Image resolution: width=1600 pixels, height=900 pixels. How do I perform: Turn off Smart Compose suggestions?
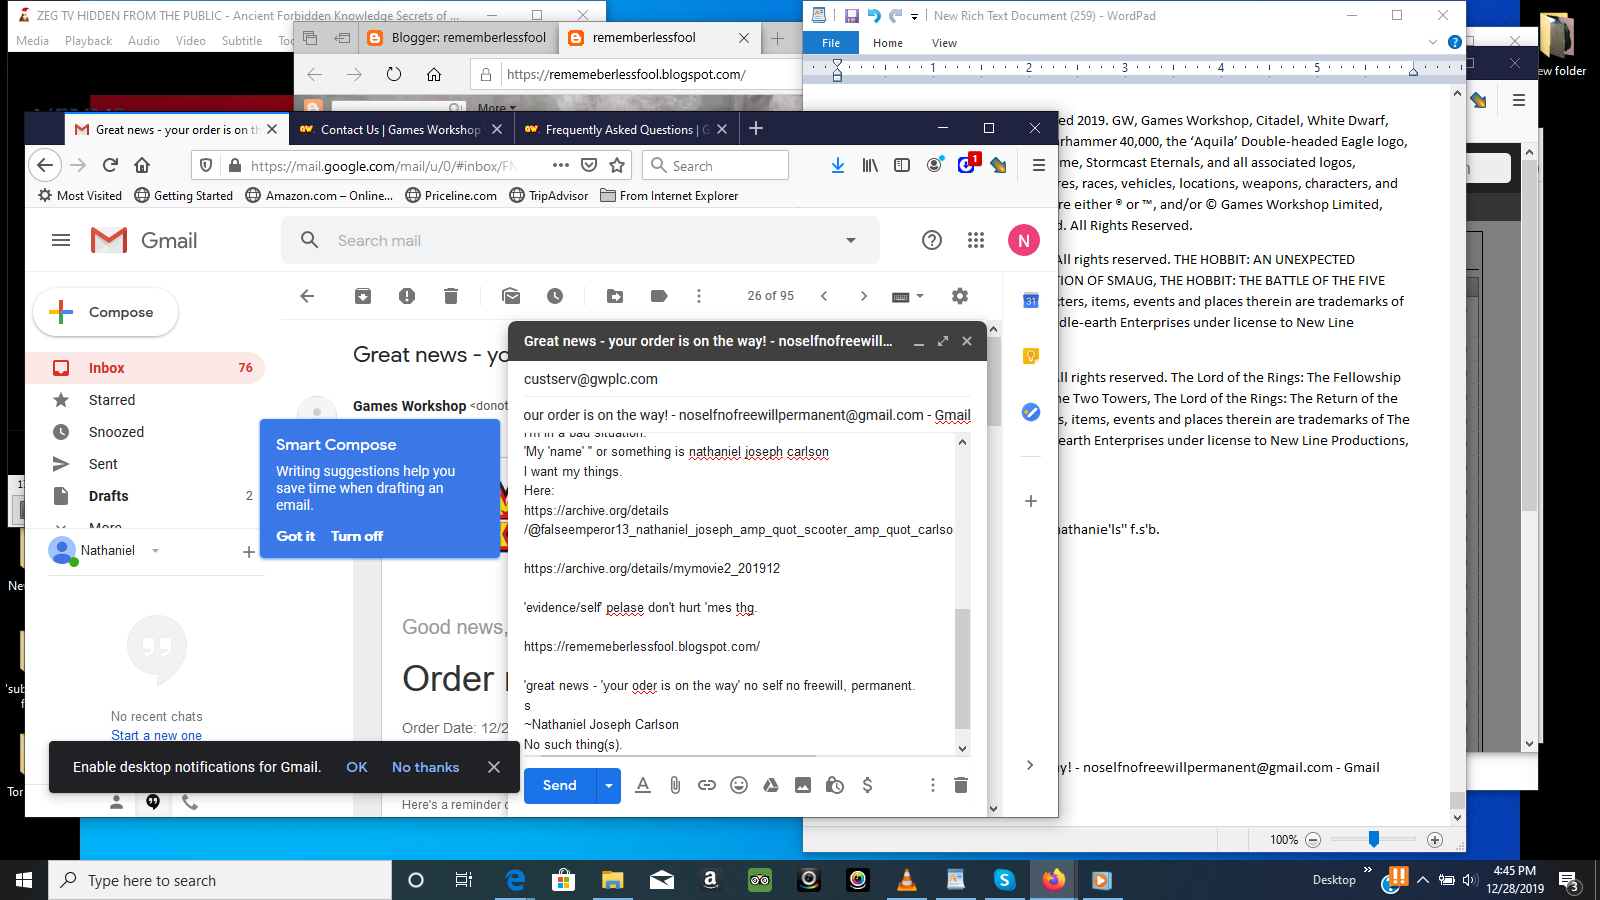coord(357,536)
